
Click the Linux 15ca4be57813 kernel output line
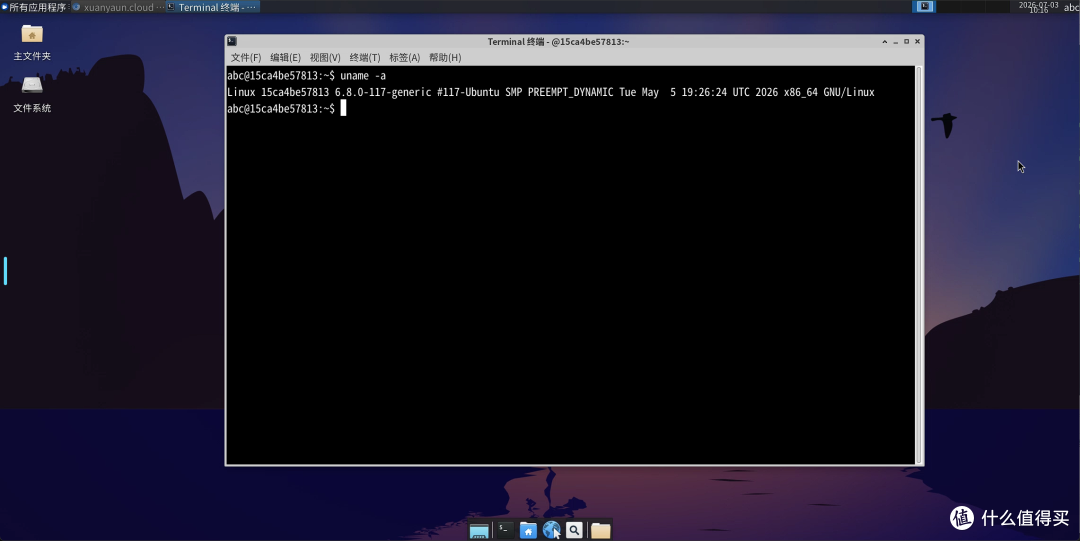click(550, 92)
